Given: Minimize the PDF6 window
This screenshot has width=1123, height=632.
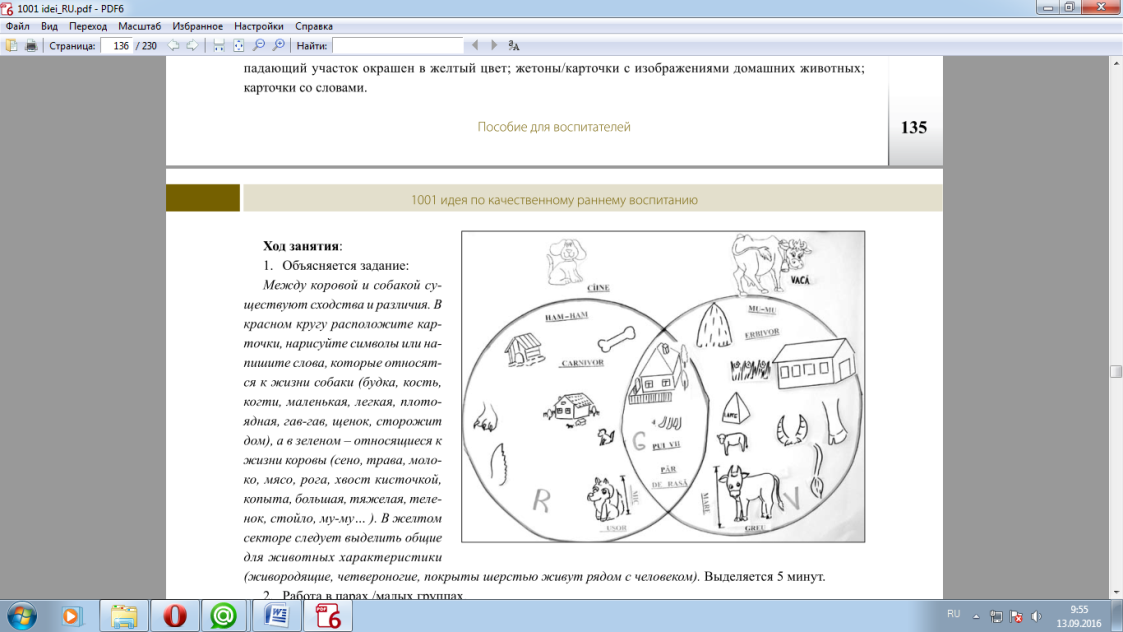Looking at the screenshot, I should [1048, 7].
